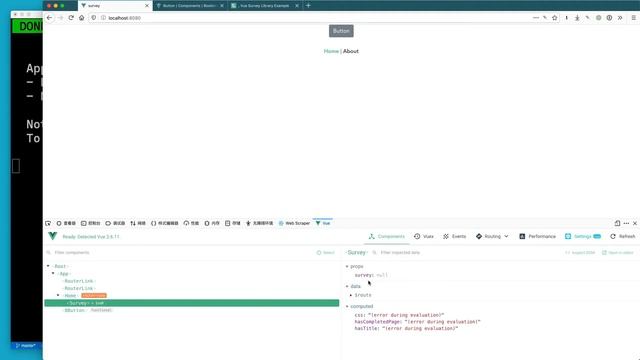Select the upper RouterLink tree row
Viewport: 640px width, 360px height.
pyautogui.click(x=192, y=281)
